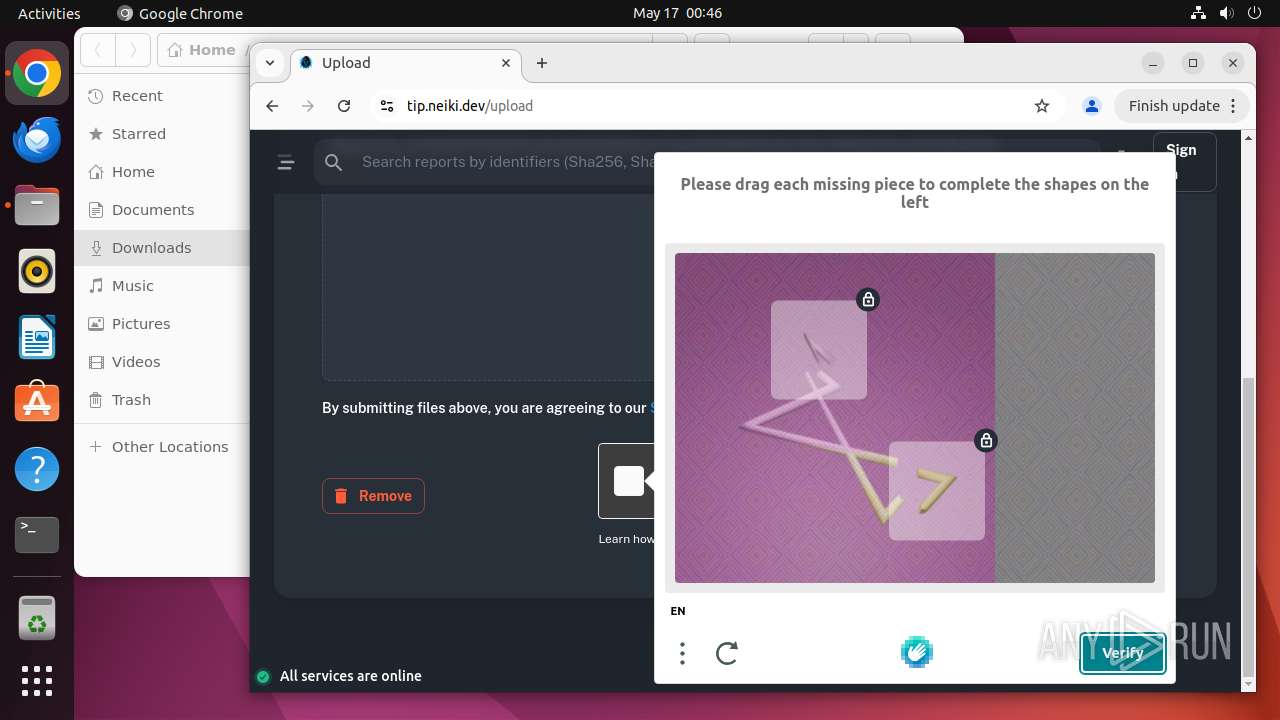Select the upper puzzle piece with arrow tip
The height and width of the screenshot is (720, 1280).
(x=818, y=350)
